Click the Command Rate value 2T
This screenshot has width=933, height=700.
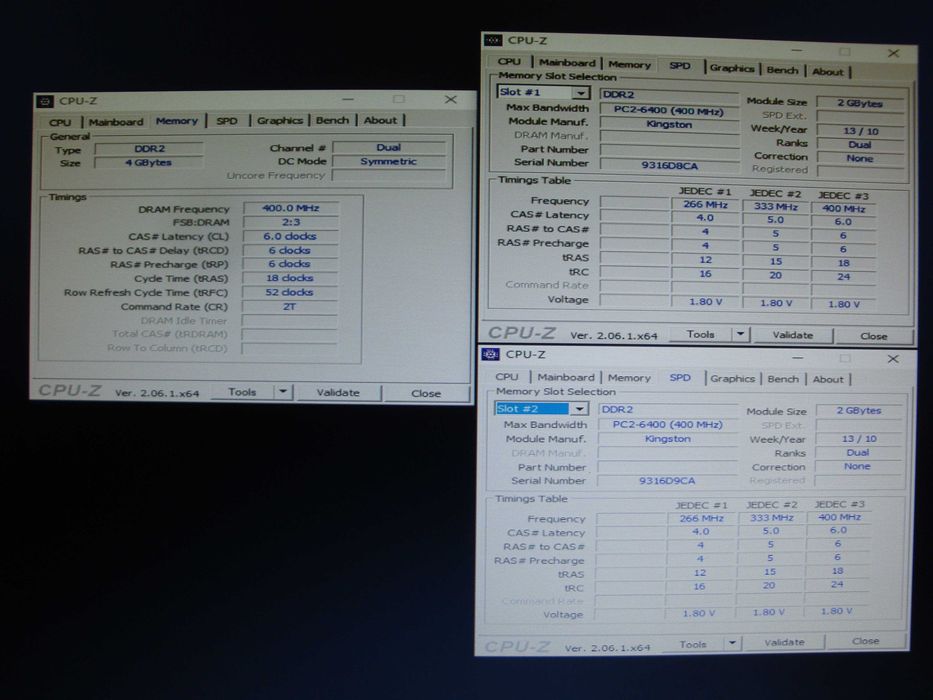pyautogui.click(x=290, y=307)
